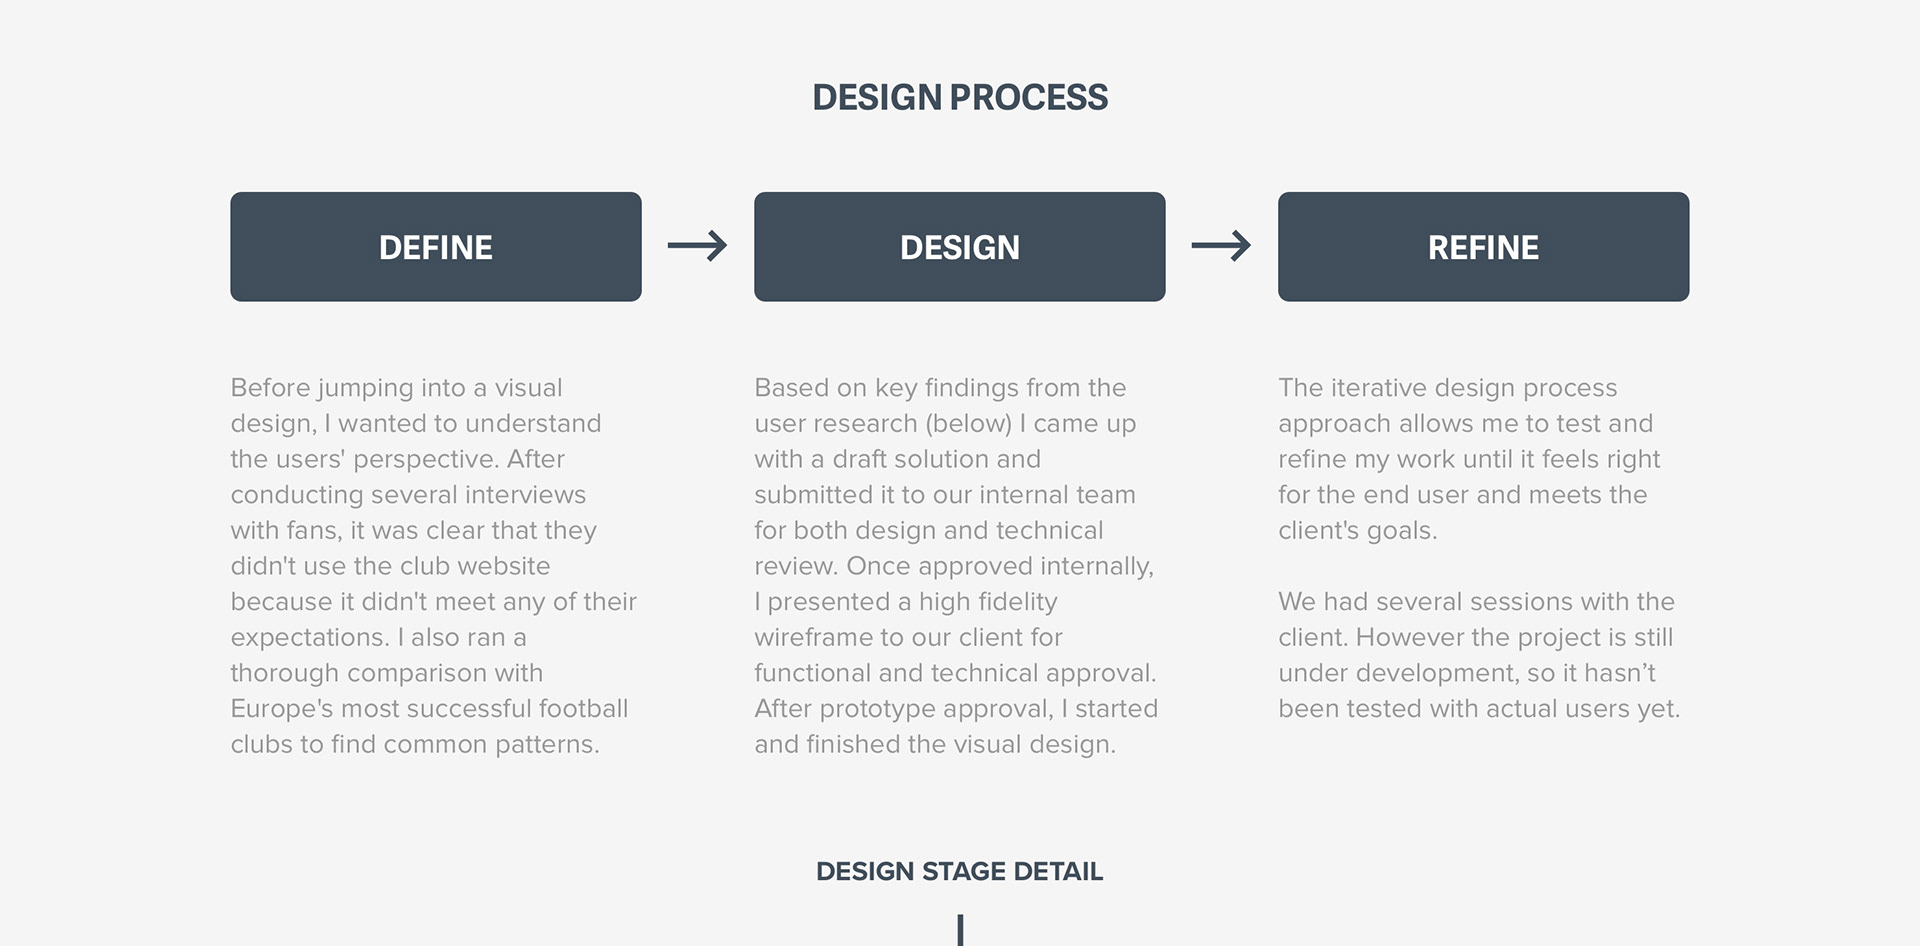
Task: Click the paragraph starting 'We had several sessions'
Action: 1479,655
